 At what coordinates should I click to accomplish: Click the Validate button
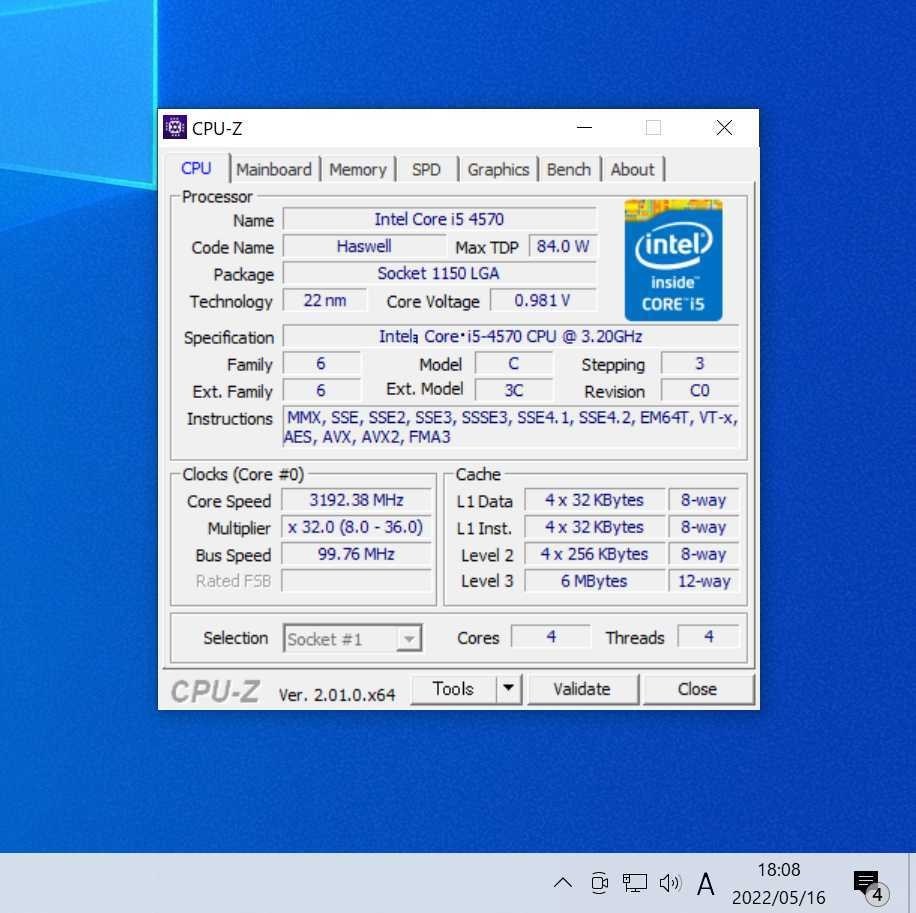point(582,689)
